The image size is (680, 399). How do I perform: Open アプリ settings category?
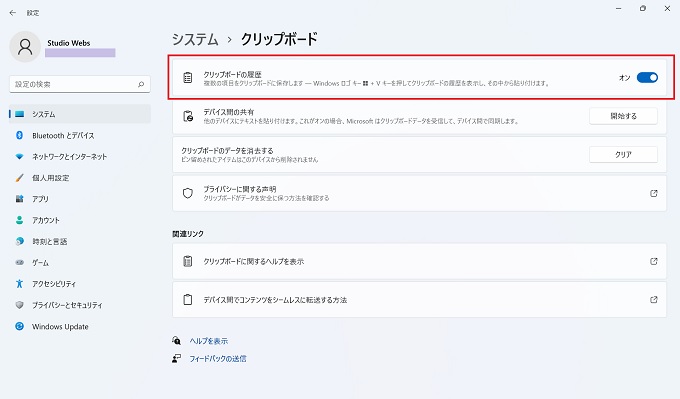click(80, 199)
